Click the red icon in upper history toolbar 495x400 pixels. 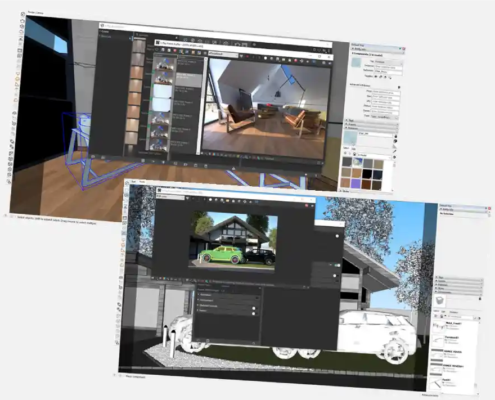click(175, 51)
